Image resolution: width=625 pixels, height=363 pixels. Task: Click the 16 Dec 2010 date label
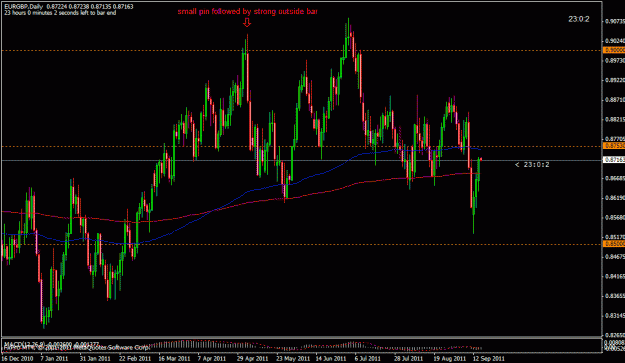click(17, 358)
